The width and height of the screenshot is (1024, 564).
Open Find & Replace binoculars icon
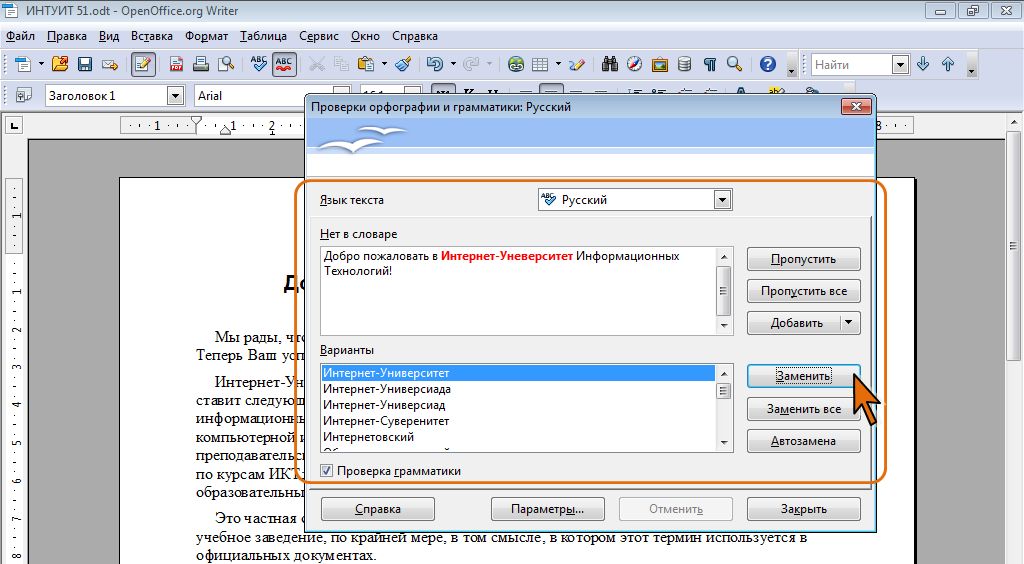pos(610,64)
